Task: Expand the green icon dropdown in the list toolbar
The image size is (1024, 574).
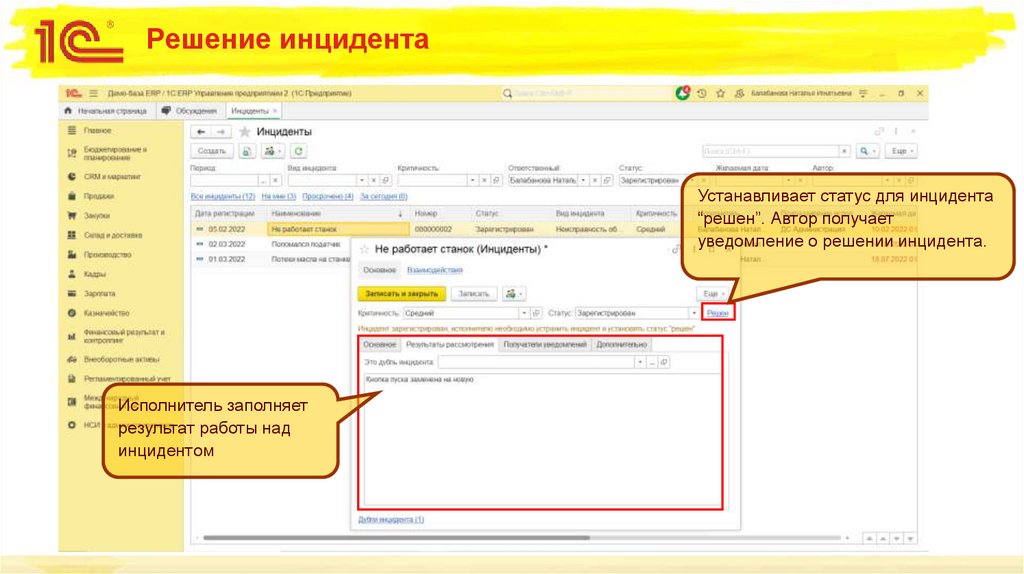Action: point(272,151)
